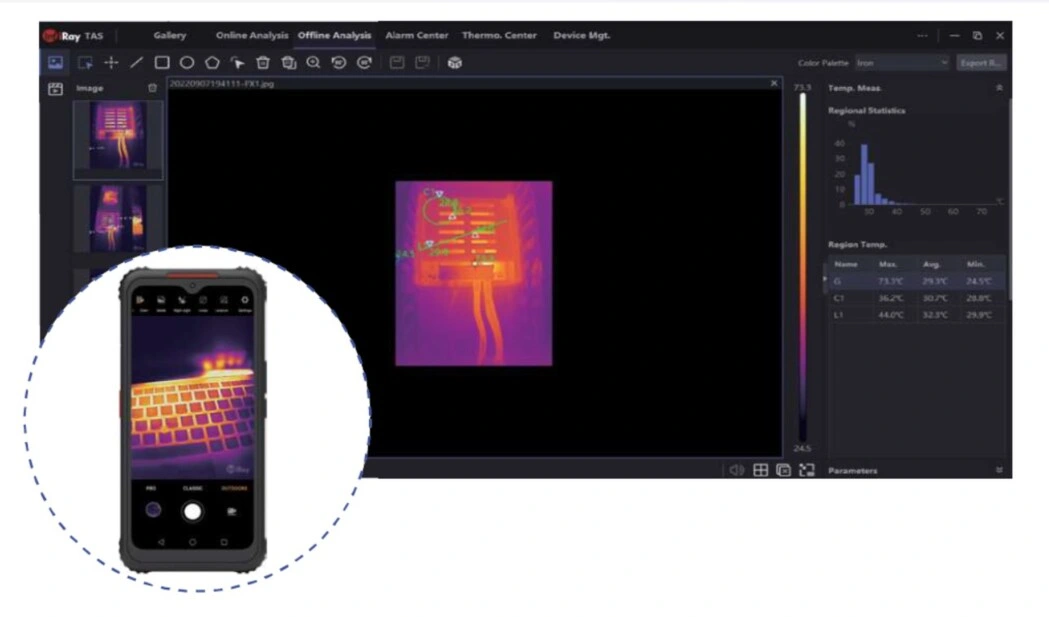Viewport: 1049px width, 617px height.
Task: Open the Thermo. Center tab
Action: click(x=499, y=35)
